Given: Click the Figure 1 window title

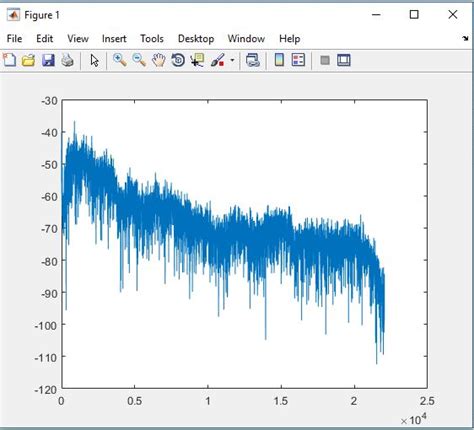Looking at the screenshot, I should coord(42,15).
